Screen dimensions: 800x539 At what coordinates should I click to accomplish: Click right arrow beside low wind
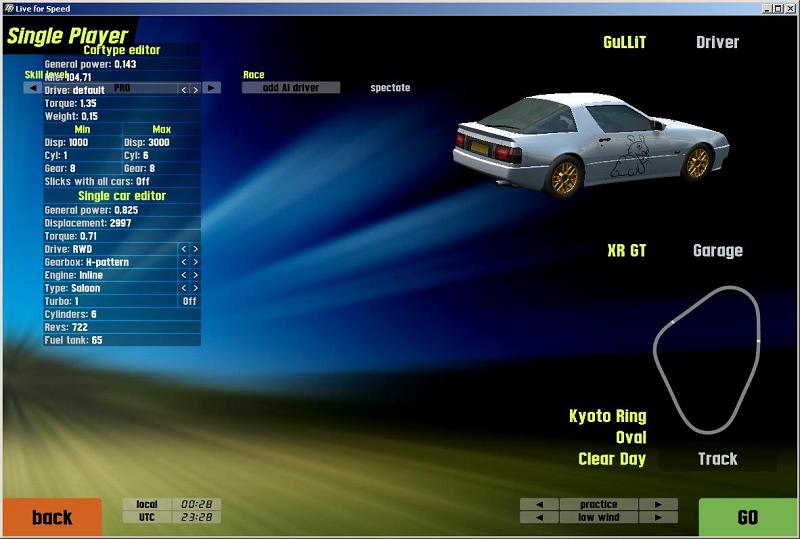coord(658,517)
